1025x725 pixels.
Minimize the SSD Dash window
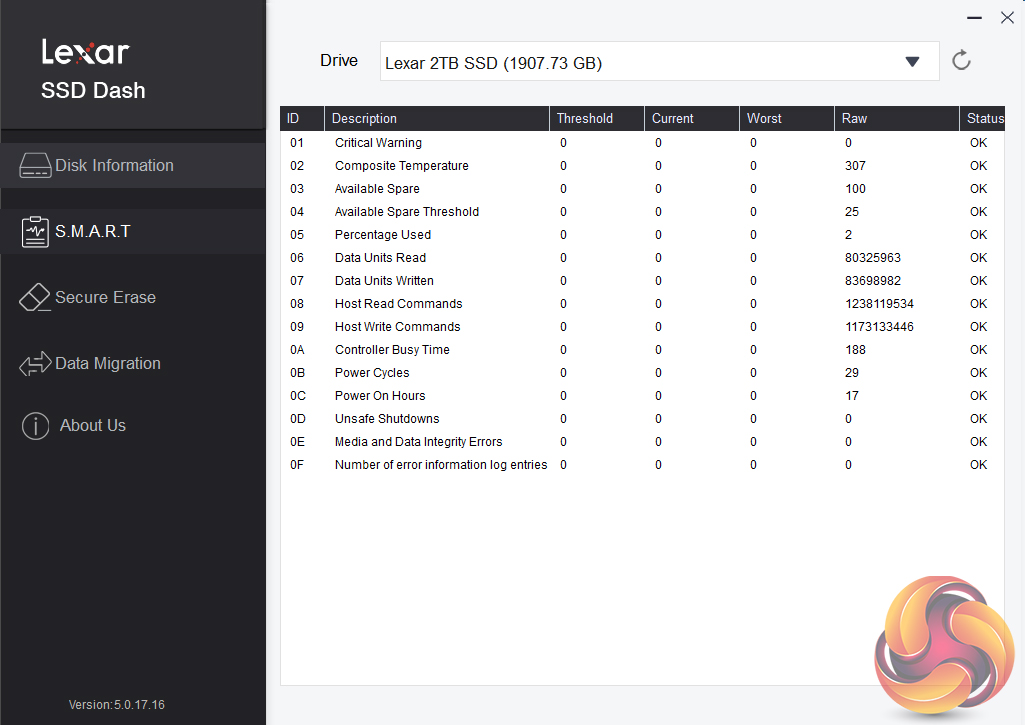point(974,18)
